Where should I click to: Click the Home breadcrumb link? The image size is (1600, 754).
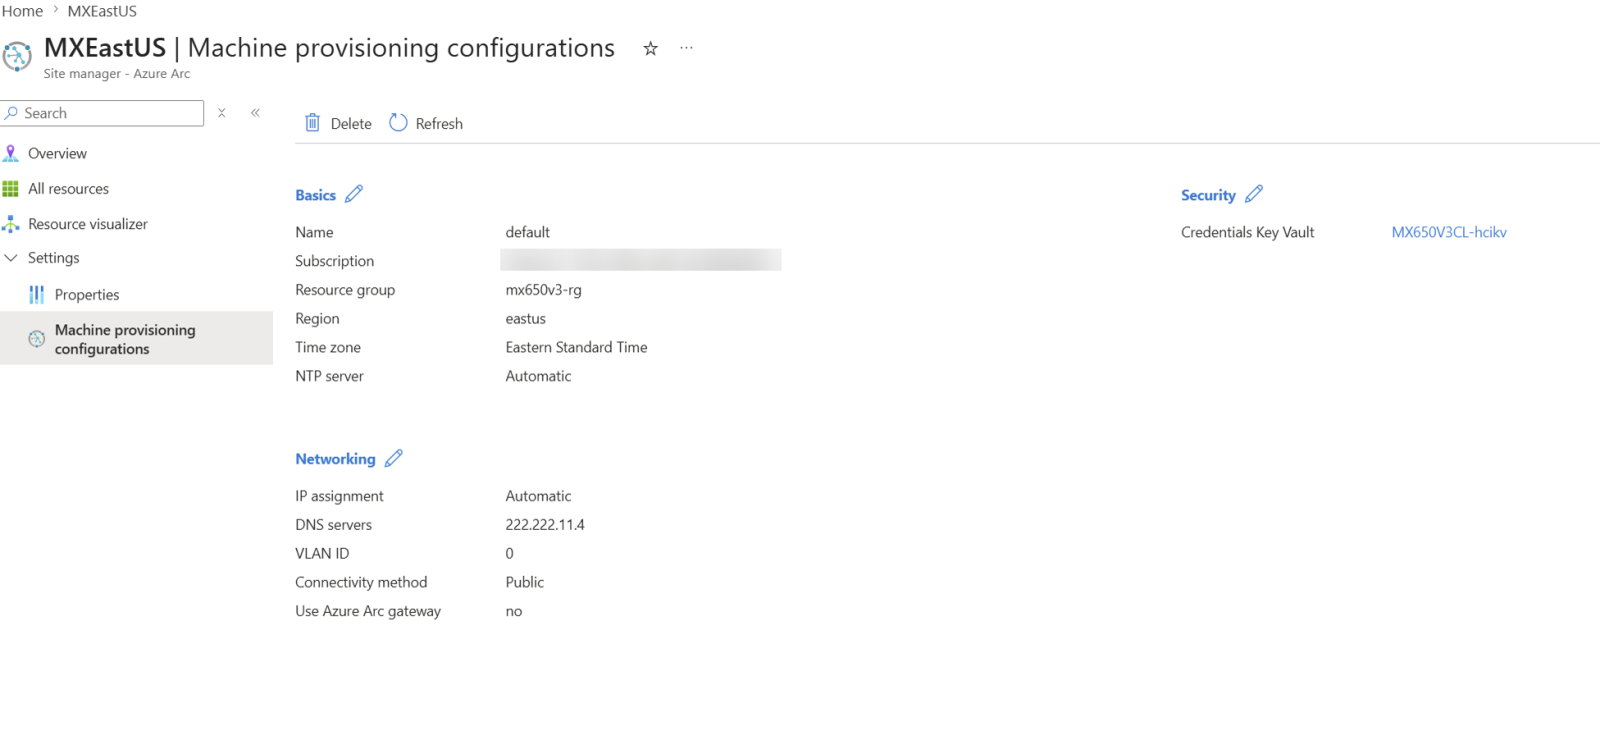pos(22,11)
